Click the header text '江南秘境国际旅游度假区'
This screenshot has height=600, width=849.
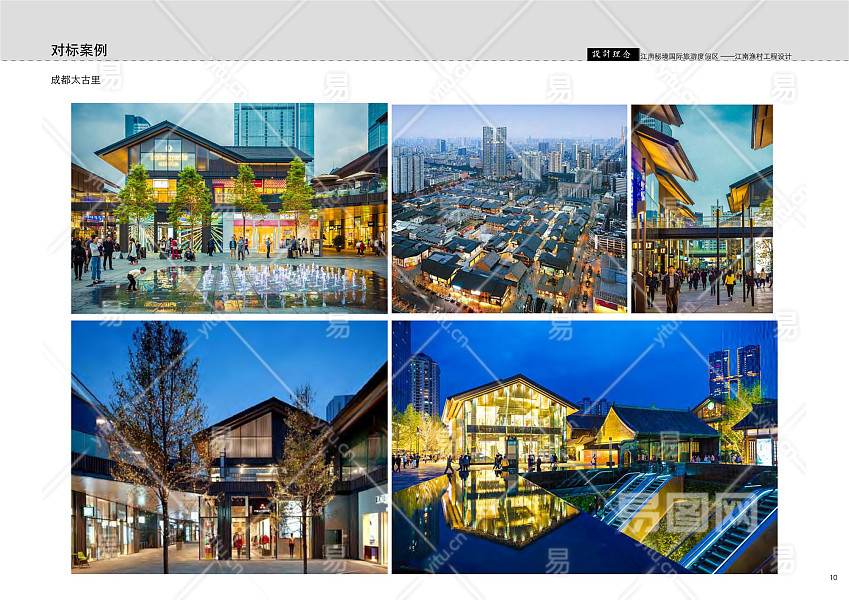click(x=679, y=56)
